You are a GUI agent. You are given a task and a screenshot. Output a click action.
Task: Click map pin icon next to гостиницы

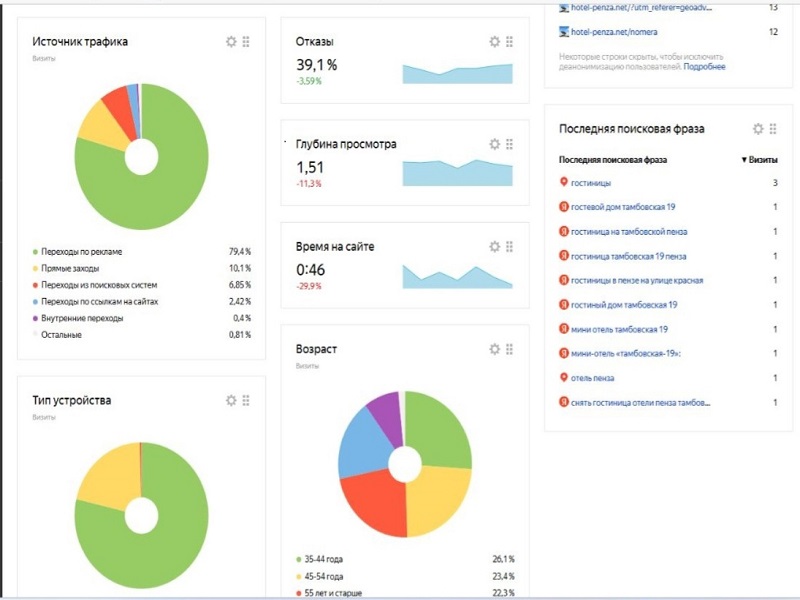(x=564, y=182)
